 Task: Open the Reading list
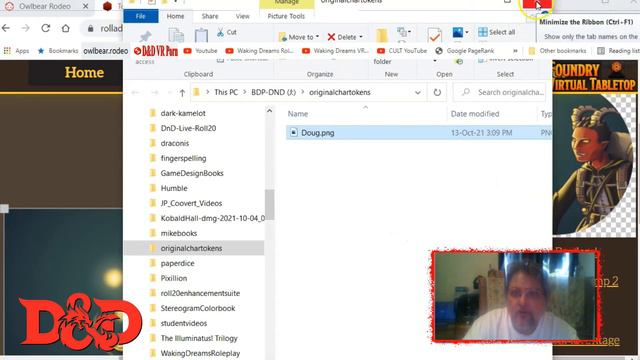click(618, 51)
